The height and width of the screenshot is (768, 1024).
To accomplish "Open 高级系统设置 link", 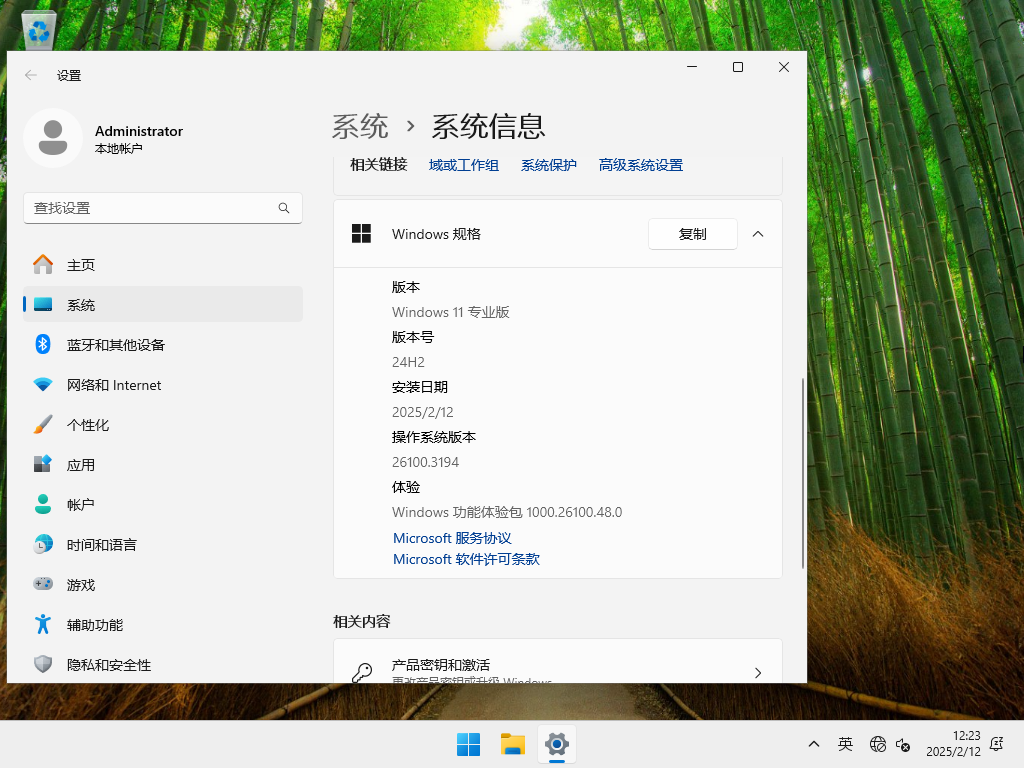I will click(640, 165).
